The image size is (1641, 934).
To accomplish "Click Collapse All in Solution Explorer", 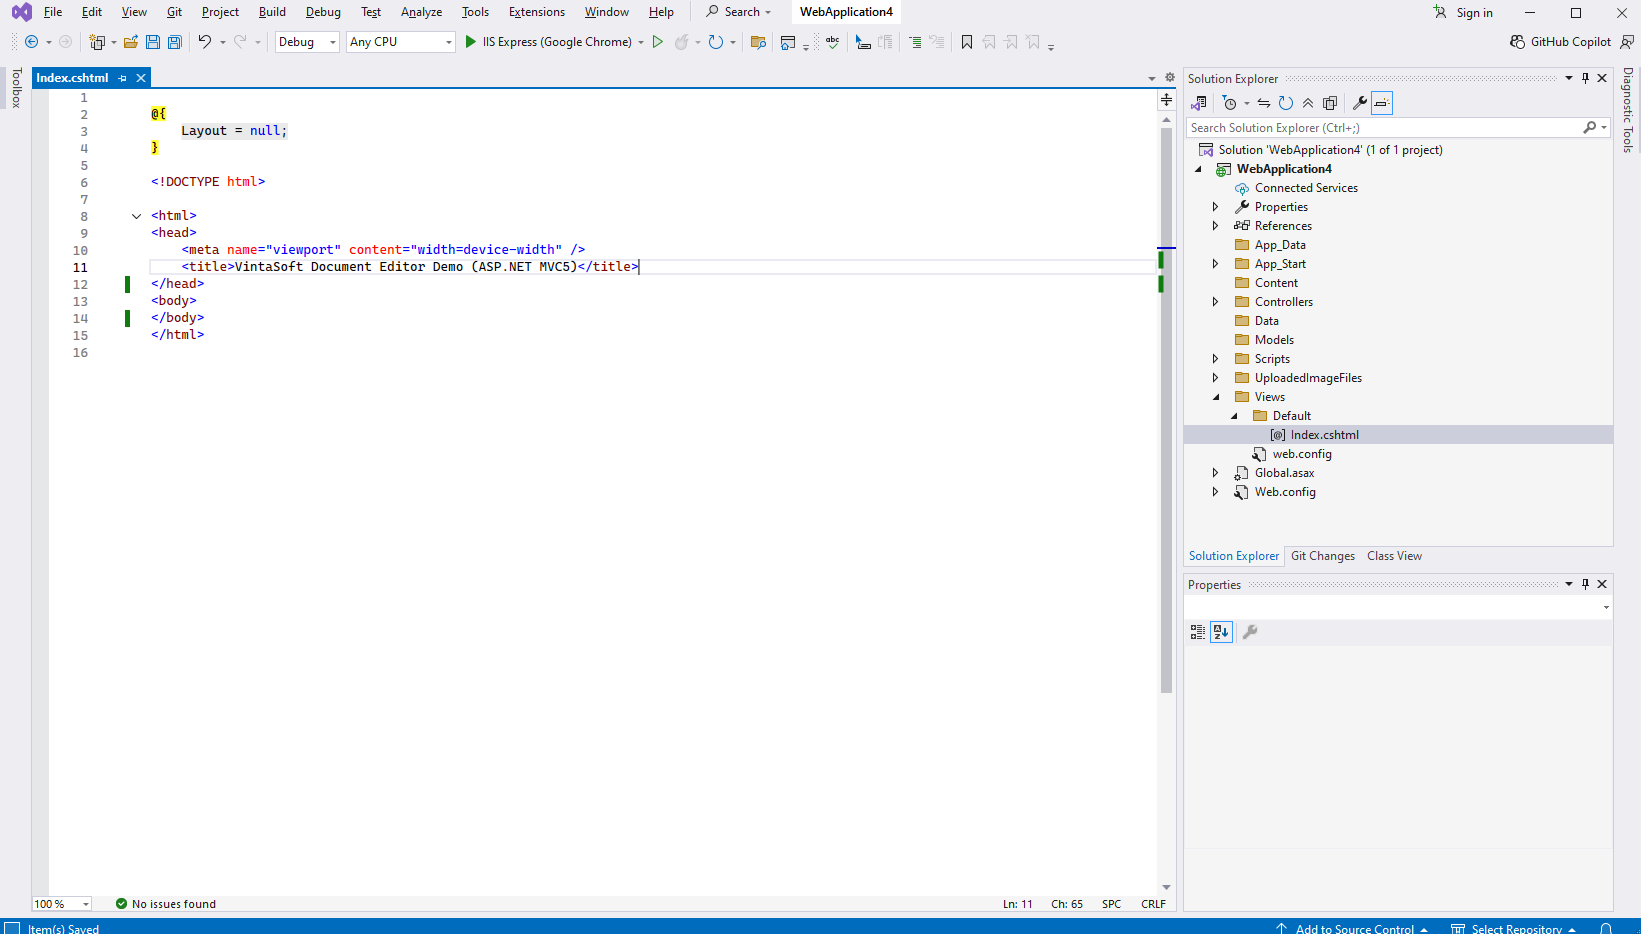I will [x=1308, y=103].
